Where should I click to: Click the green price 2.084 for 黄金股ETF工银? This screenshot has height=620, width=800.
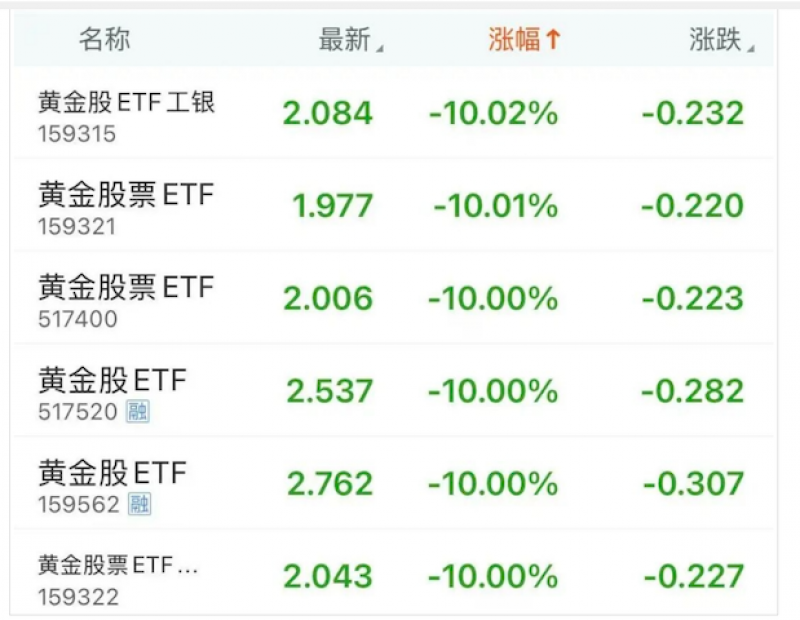(x=331, y=112)
